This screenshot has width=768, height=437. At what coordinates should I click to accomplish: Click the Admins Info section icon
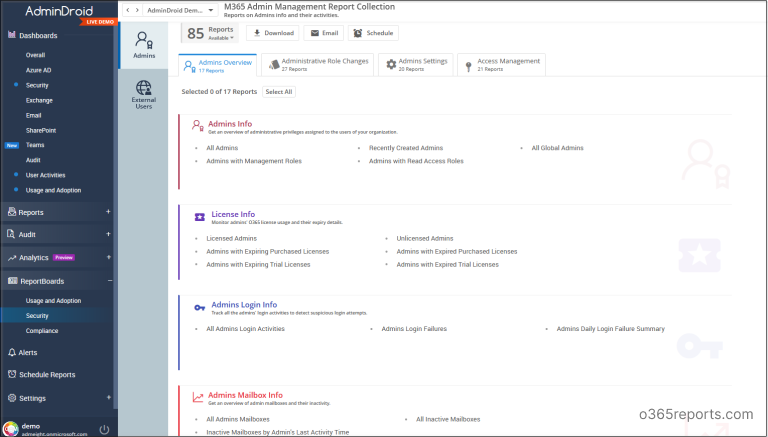[x=197, y=125]
